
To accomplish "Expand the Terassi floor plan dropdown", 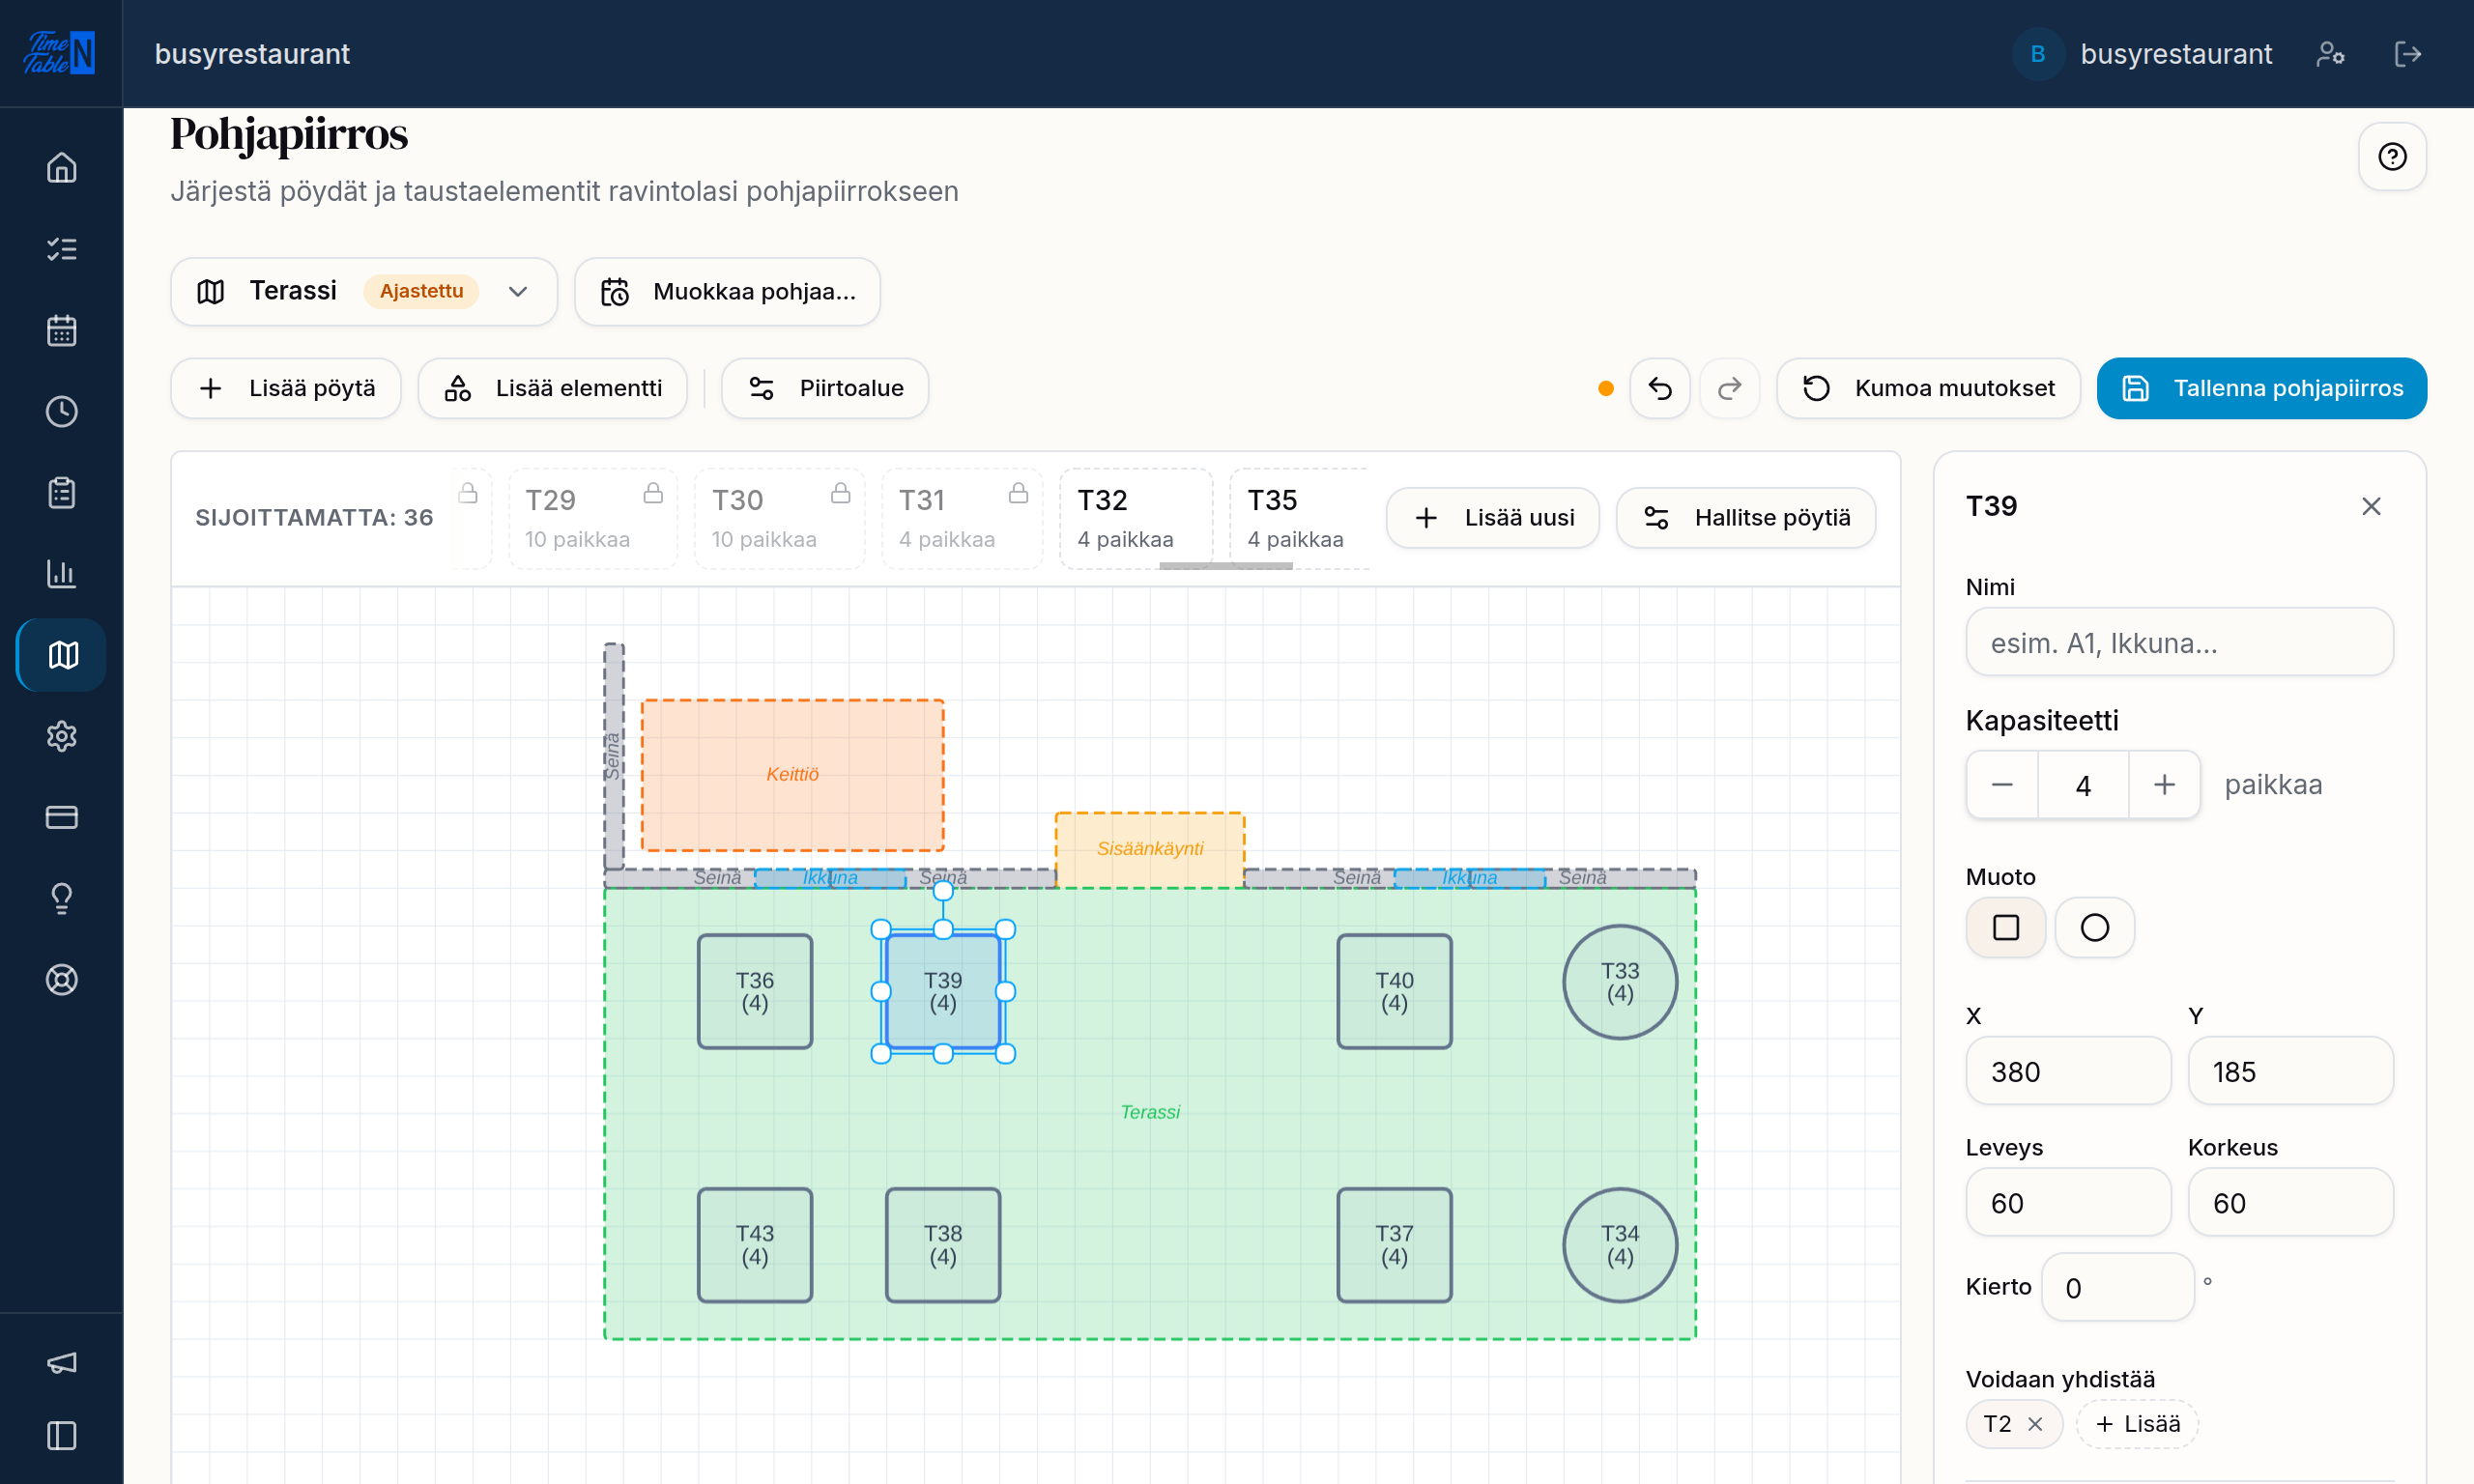I will (364, 292).
